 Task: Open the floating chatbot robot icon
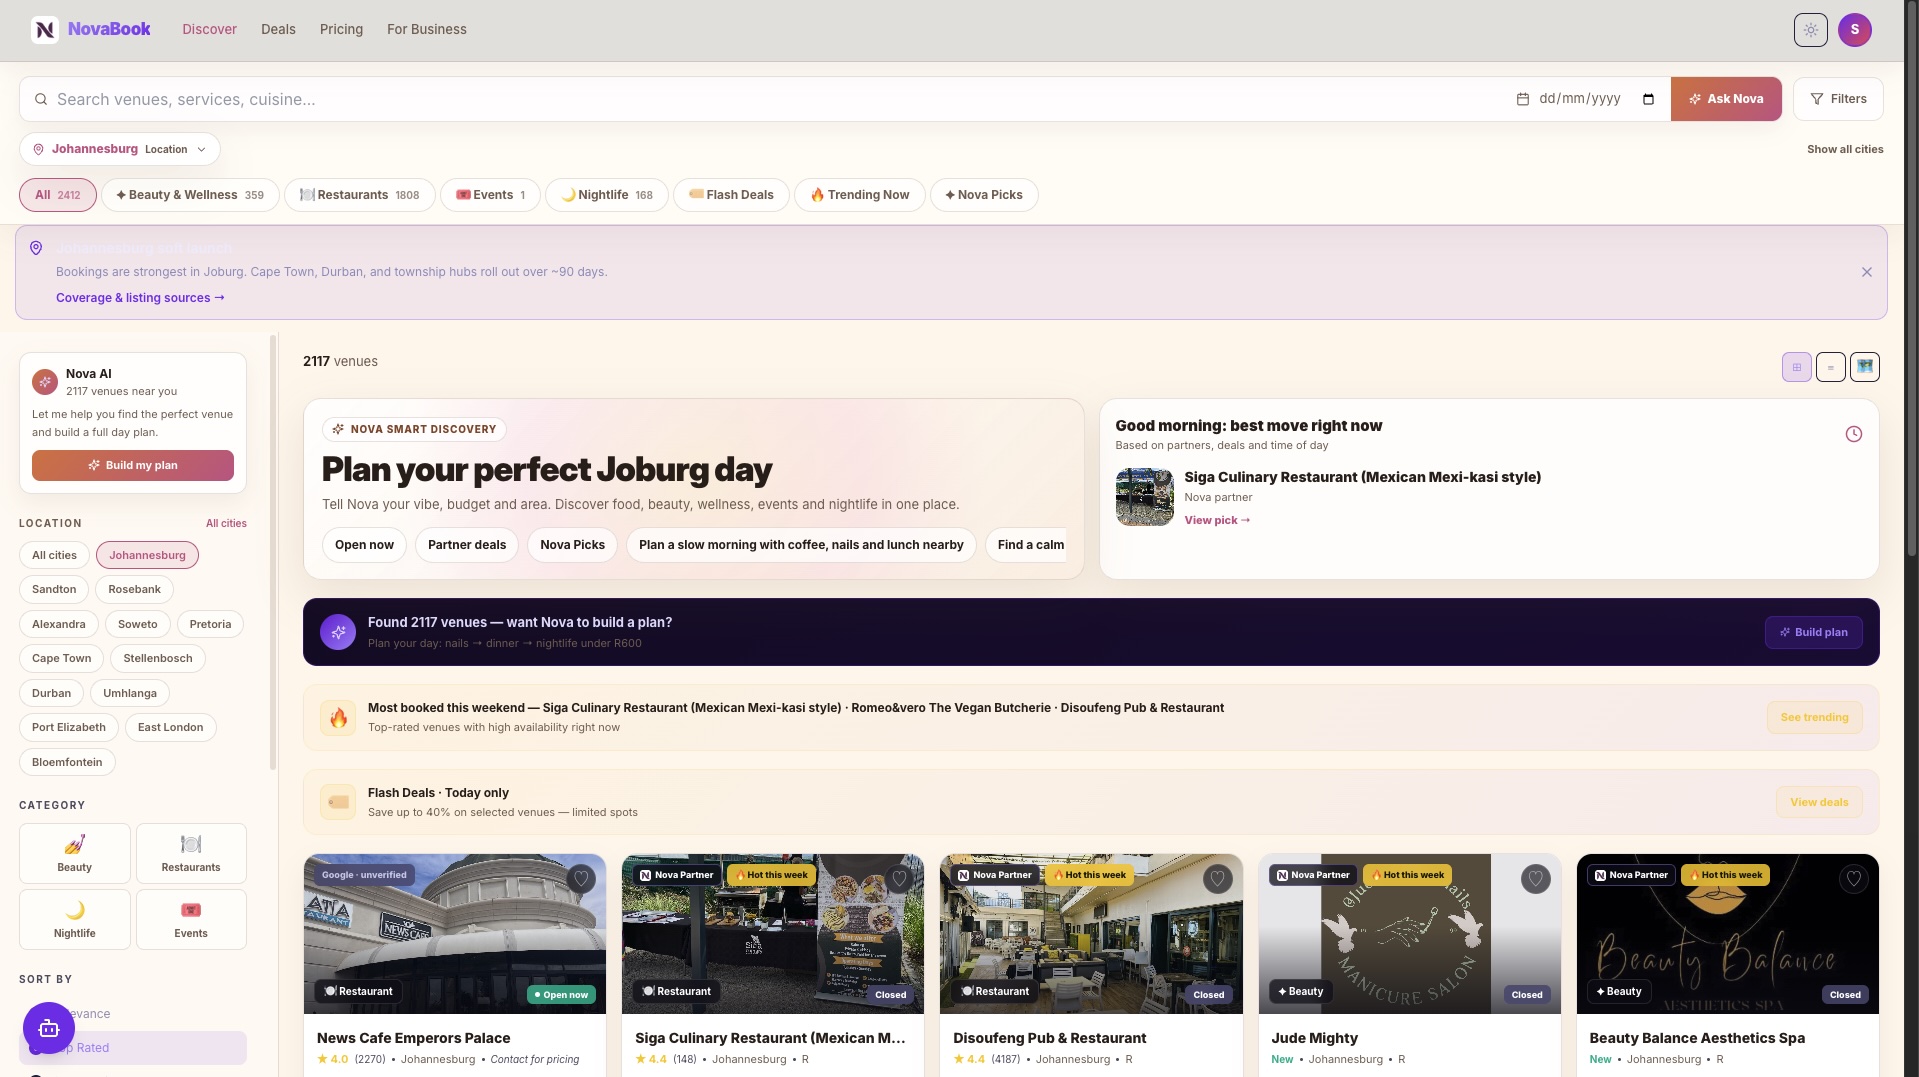pyautogui.click(x=49, y=1028)
